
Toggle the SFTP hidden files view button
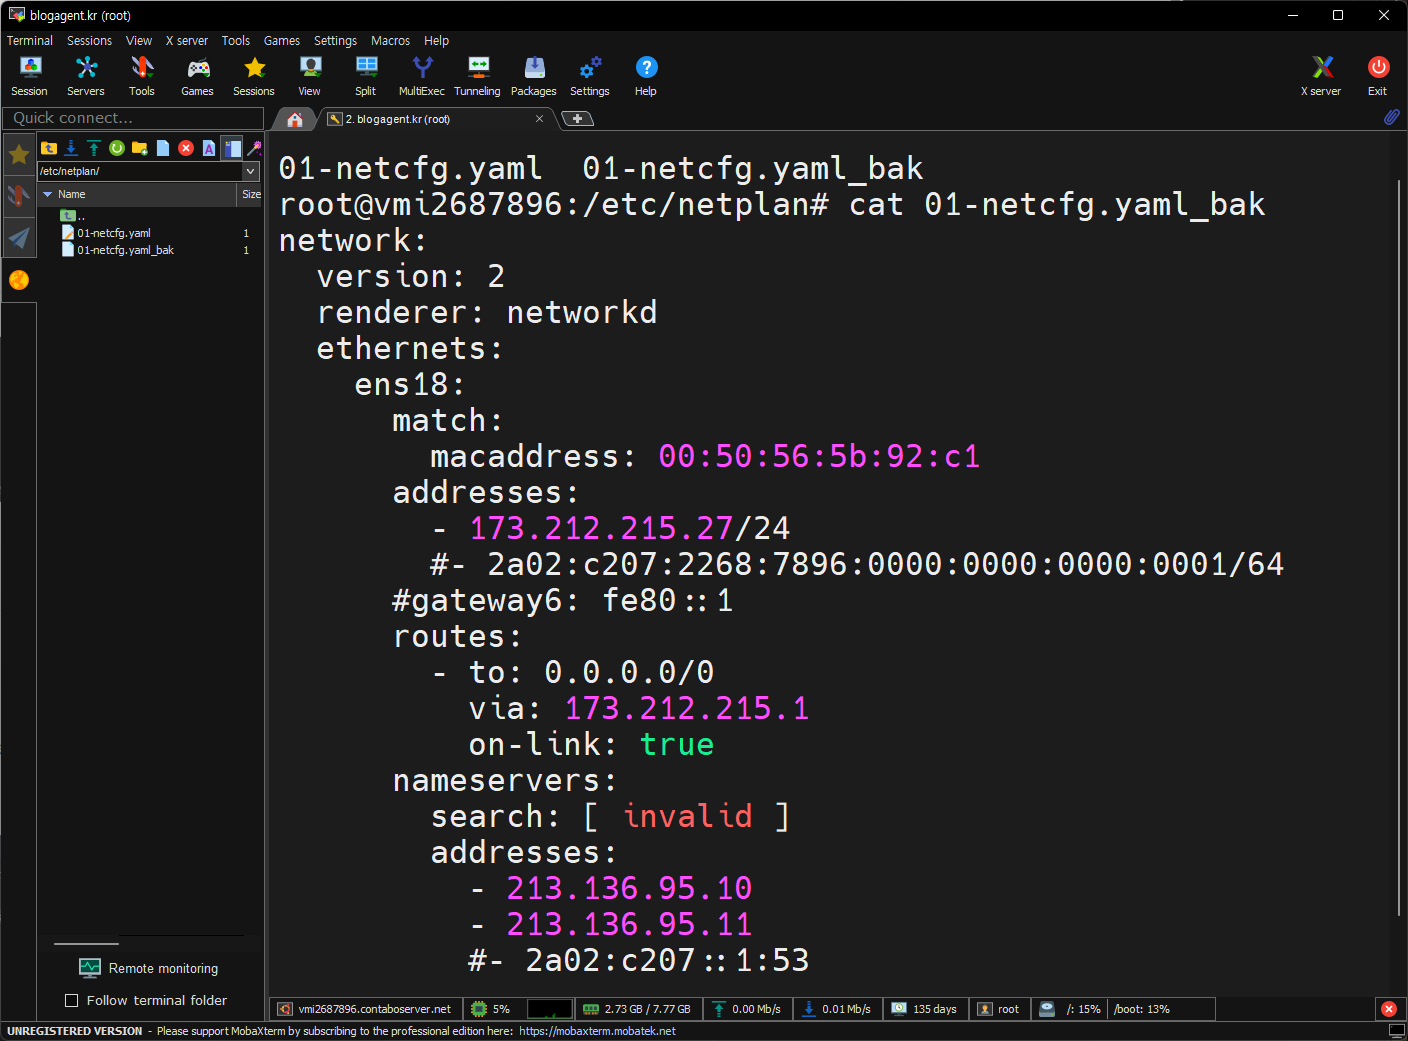(232, 148)
